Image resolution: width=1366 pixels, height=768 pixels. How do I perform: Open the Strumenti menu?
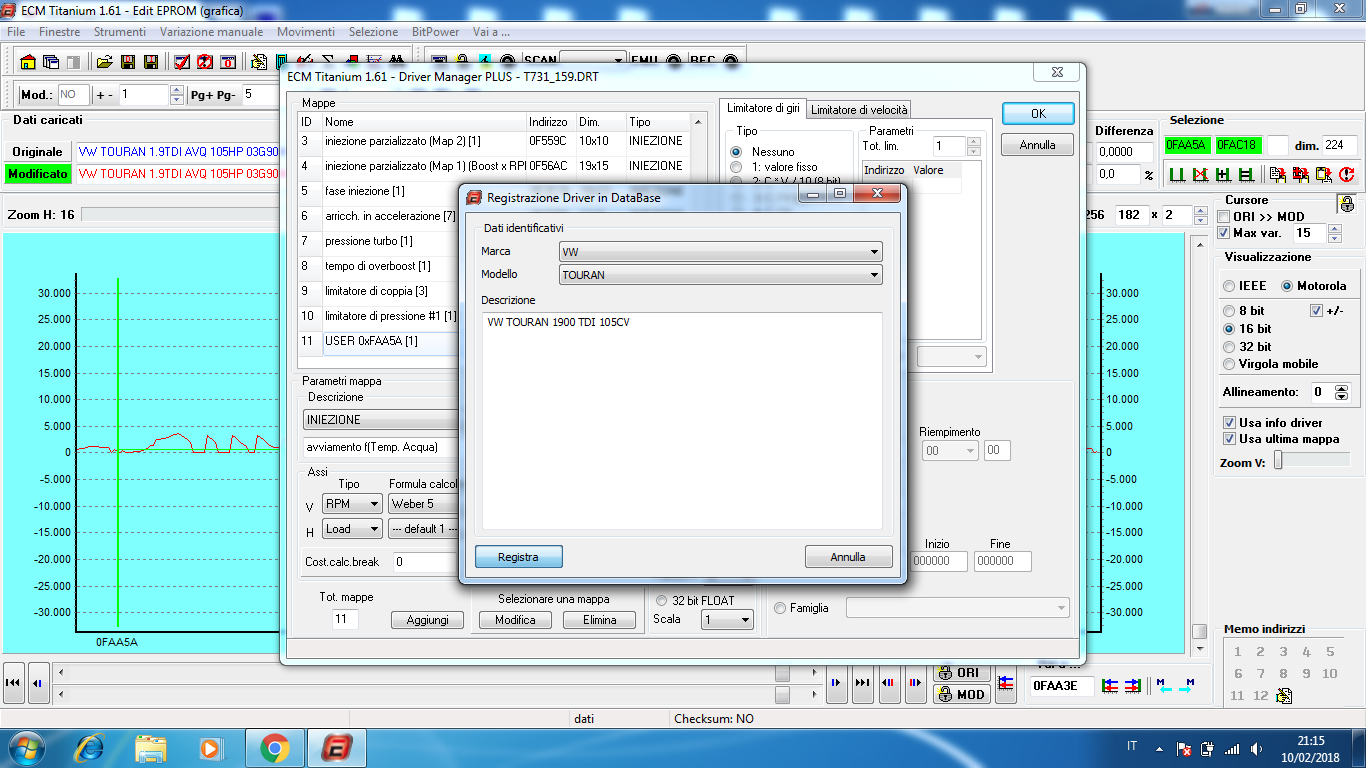click(120, 32)
